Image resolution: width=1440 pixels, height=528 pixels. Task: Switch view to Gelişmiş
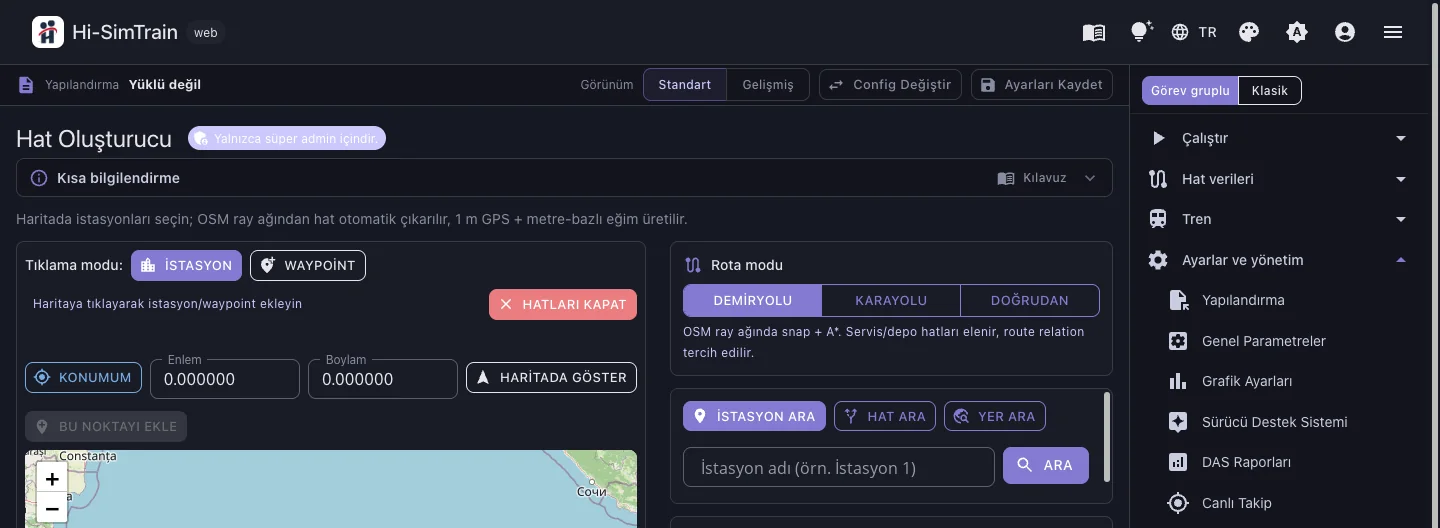coord(768,85)
